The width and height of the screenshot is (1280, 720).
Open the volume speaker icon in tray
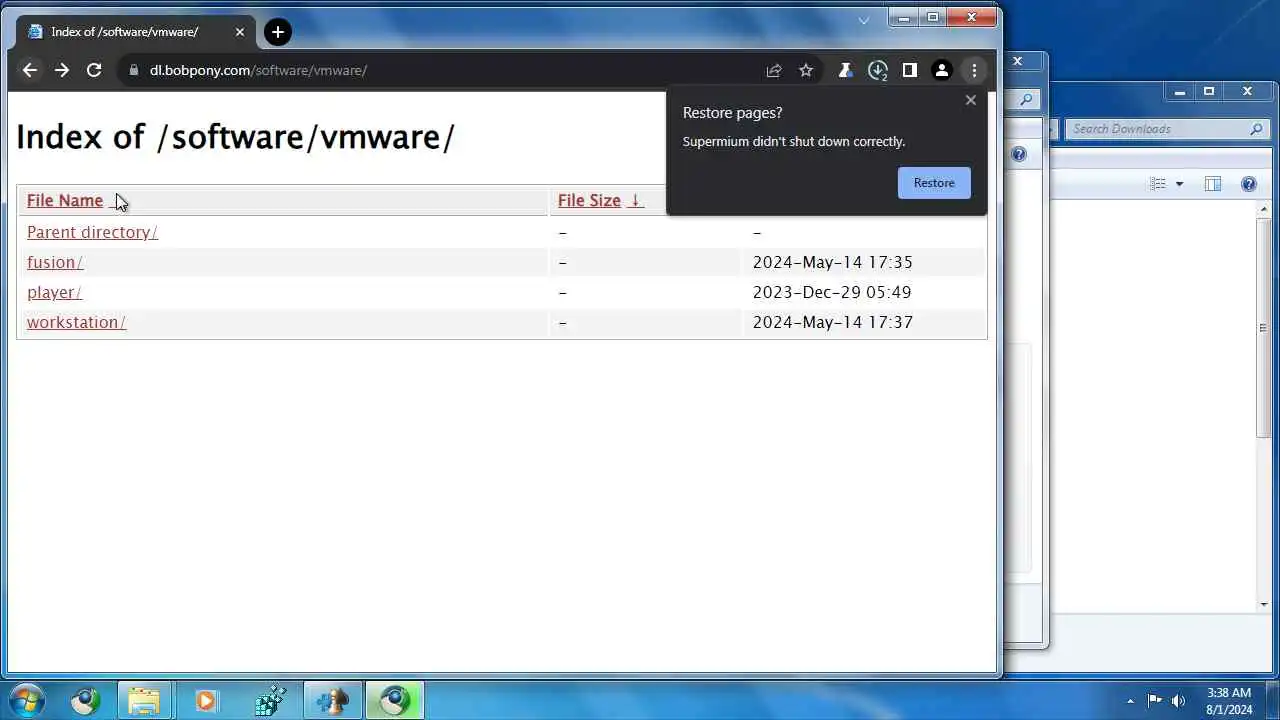click(1178, 701)
